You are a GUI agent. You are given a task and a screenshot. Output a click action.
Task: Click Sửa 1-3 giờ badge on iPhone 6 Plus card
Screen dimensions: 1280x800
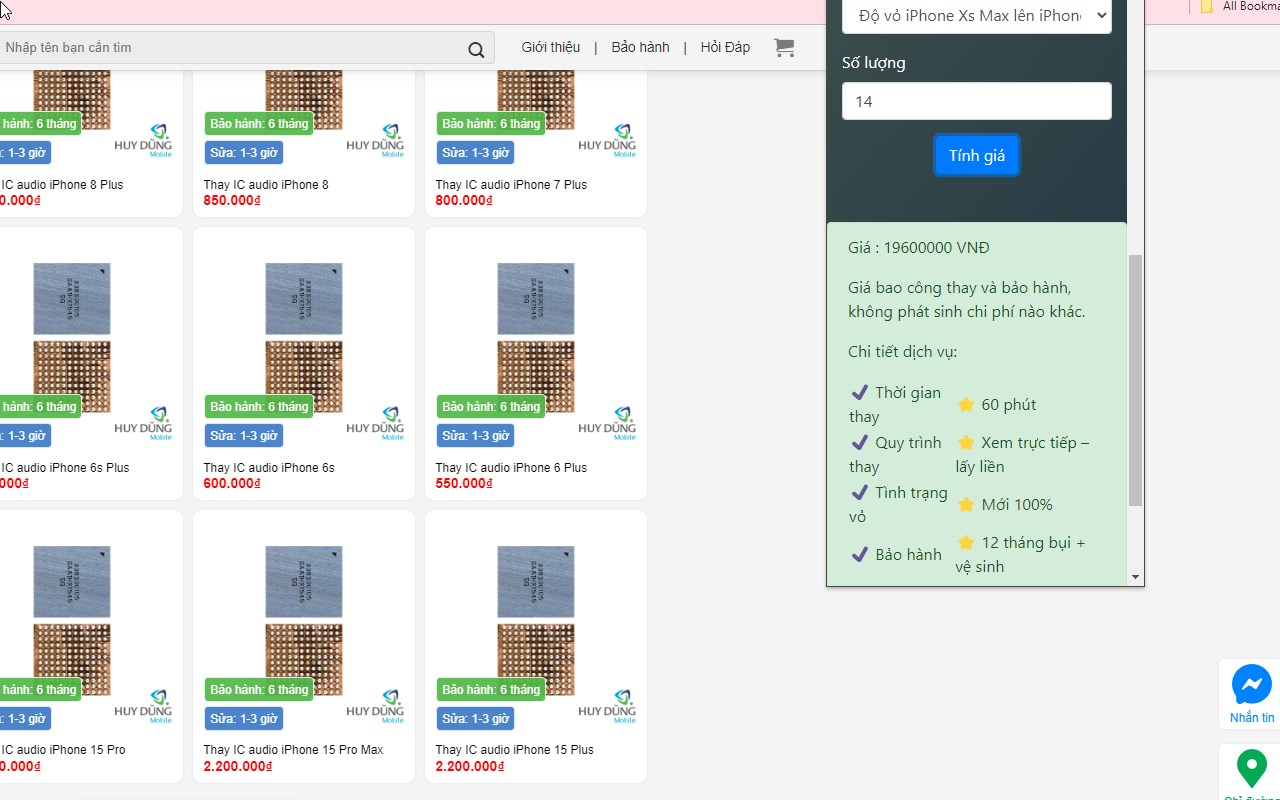(x=475, y=436)
